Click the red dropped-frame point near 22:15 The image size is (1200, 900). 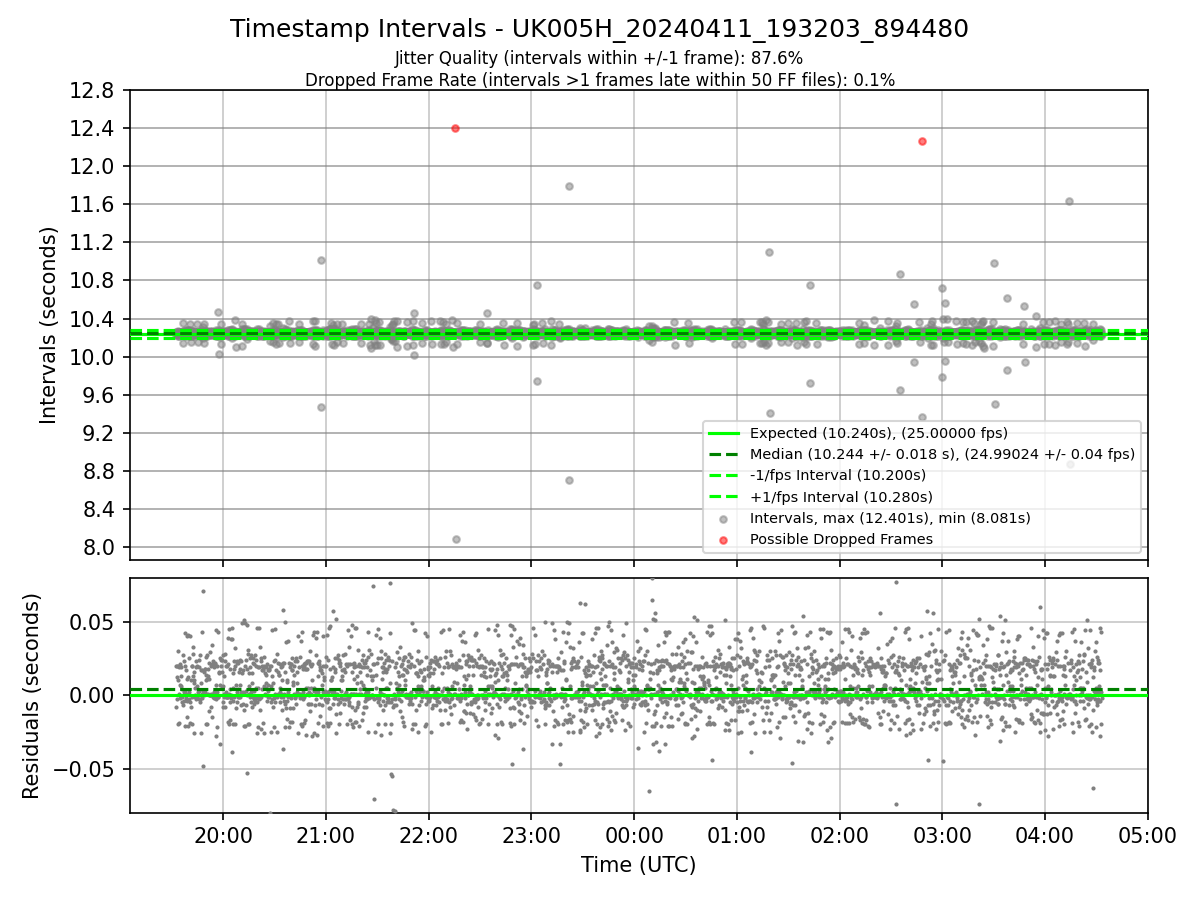(x=455, y=128)
